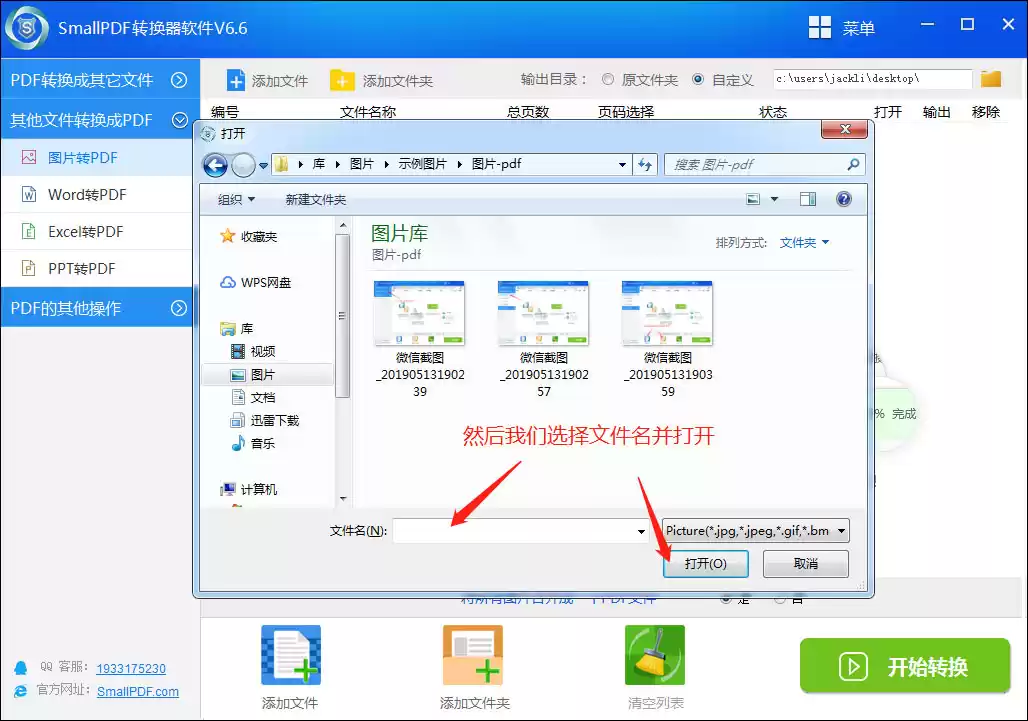Select the custom output directory radio button
This screenshot has height=721, width=1028.
coord(698,80)
